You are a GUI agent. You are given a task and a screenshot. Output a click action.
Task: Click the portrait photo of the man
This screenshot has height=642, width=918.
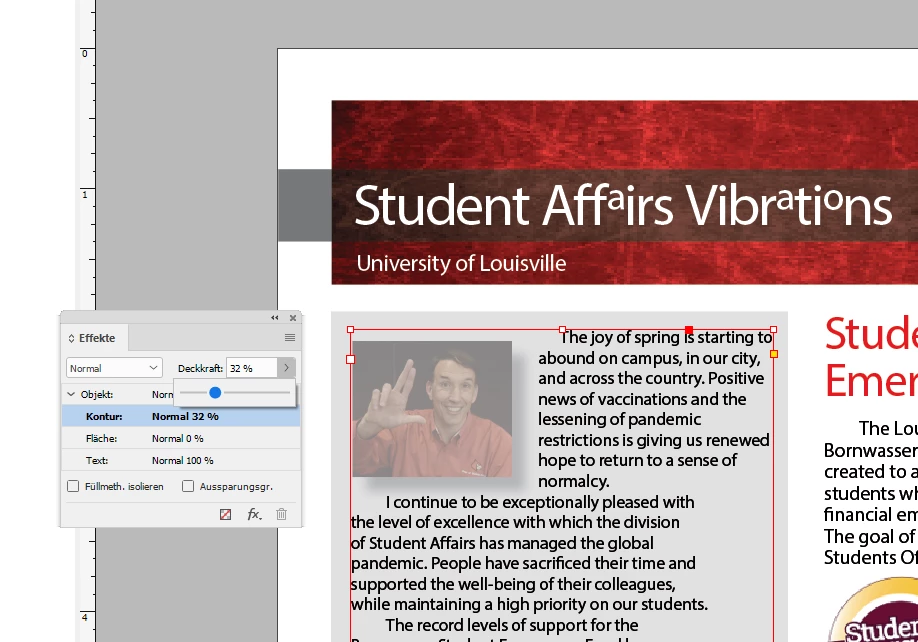click(x=432, y=409)
